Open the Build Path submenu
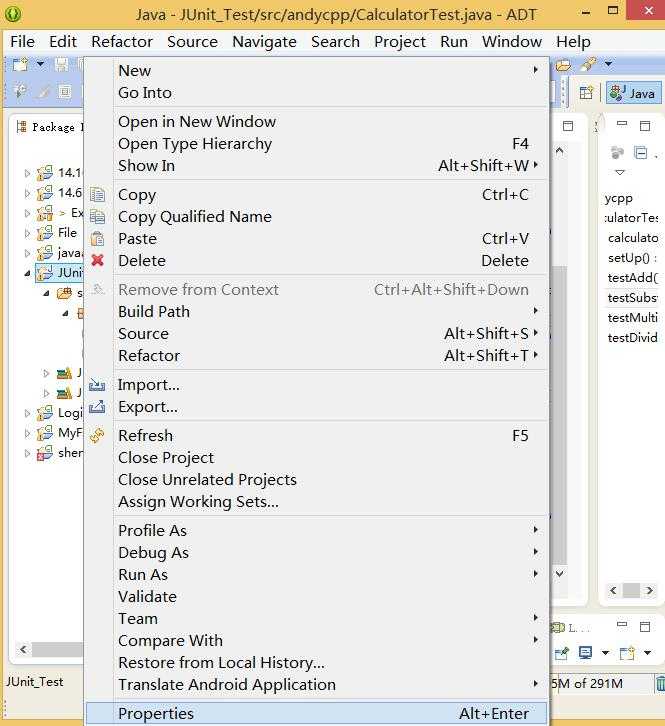 point(316,312)
